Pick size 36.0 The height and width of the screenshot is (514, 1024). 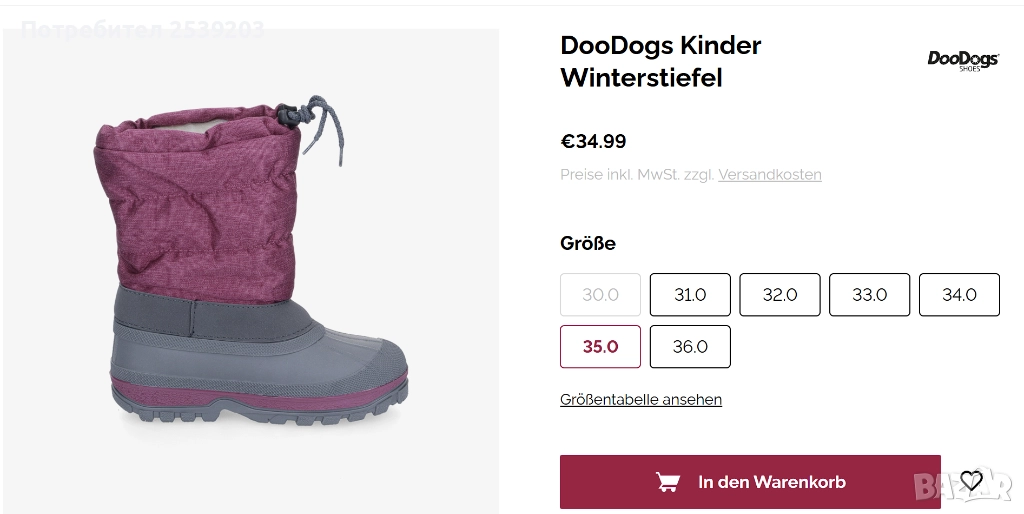(690, 347)
